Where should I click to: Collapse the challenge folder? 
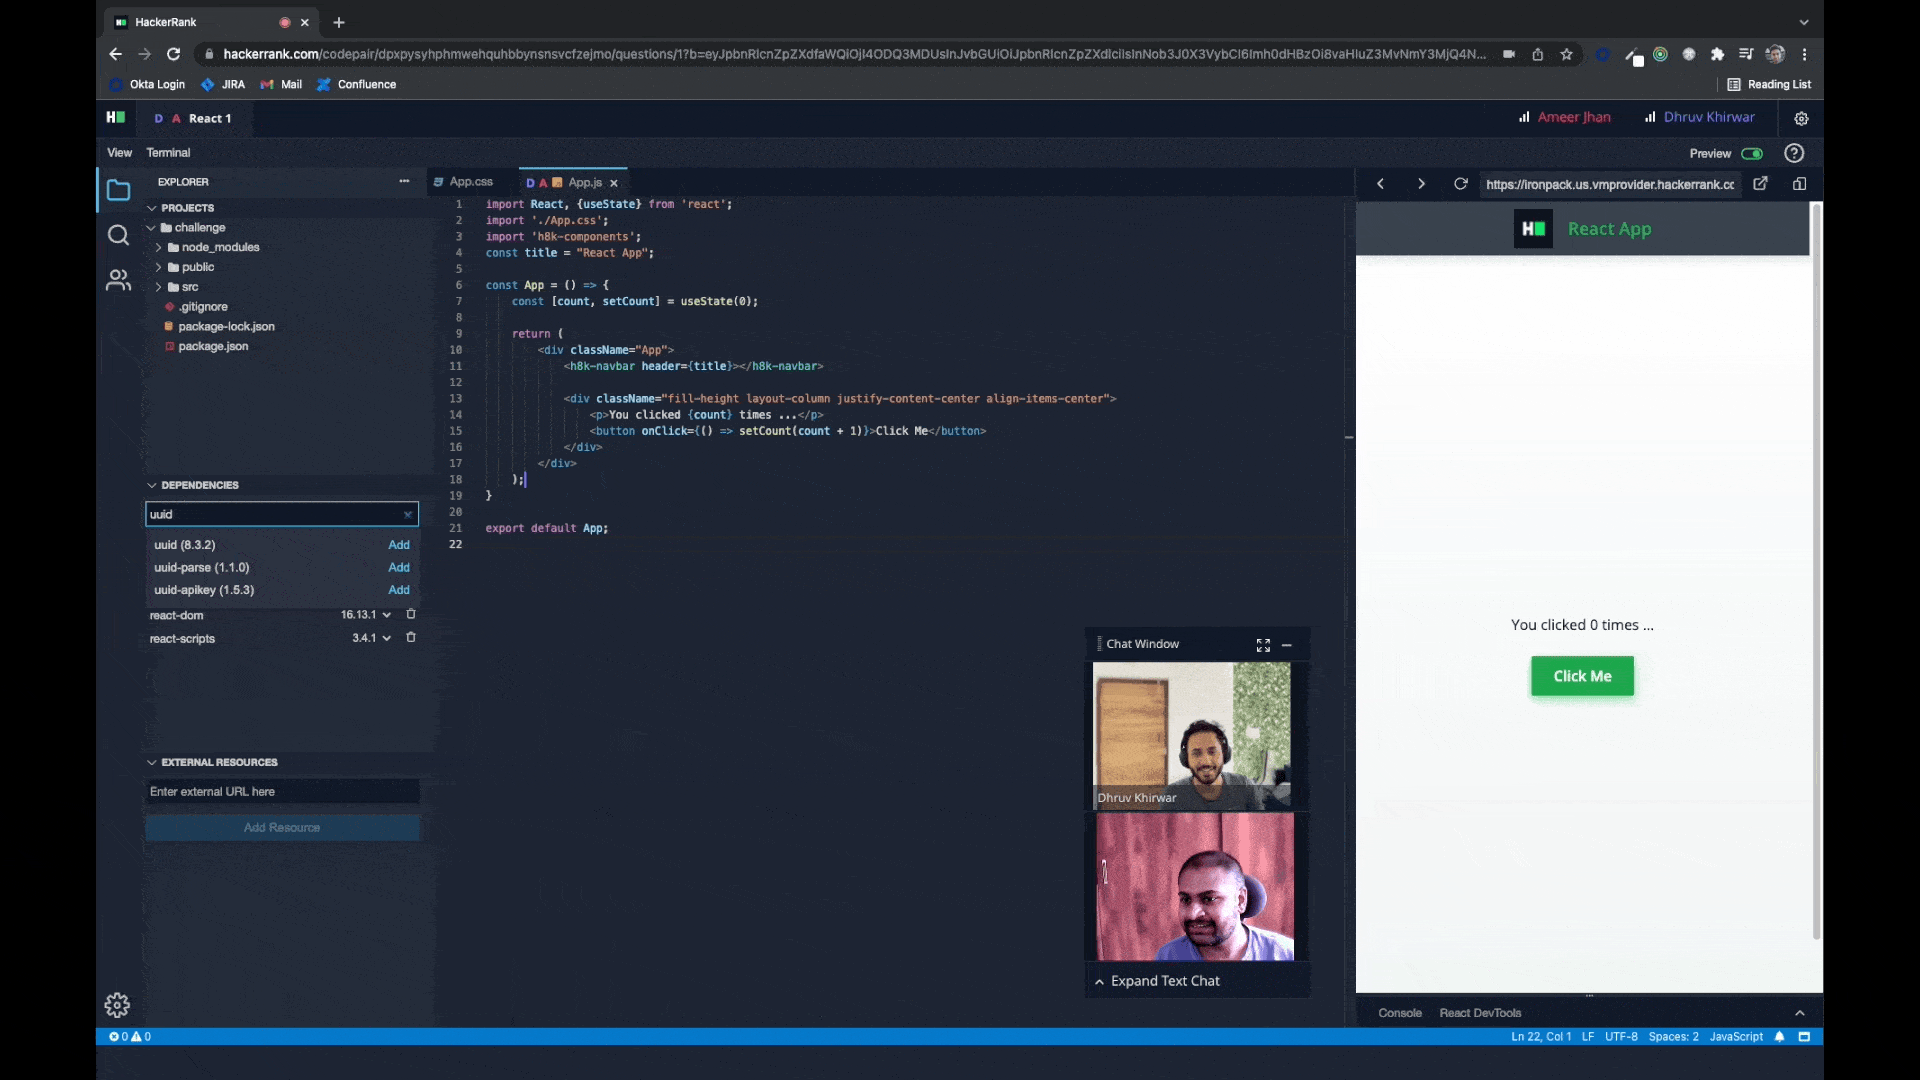tap(151, 228)
